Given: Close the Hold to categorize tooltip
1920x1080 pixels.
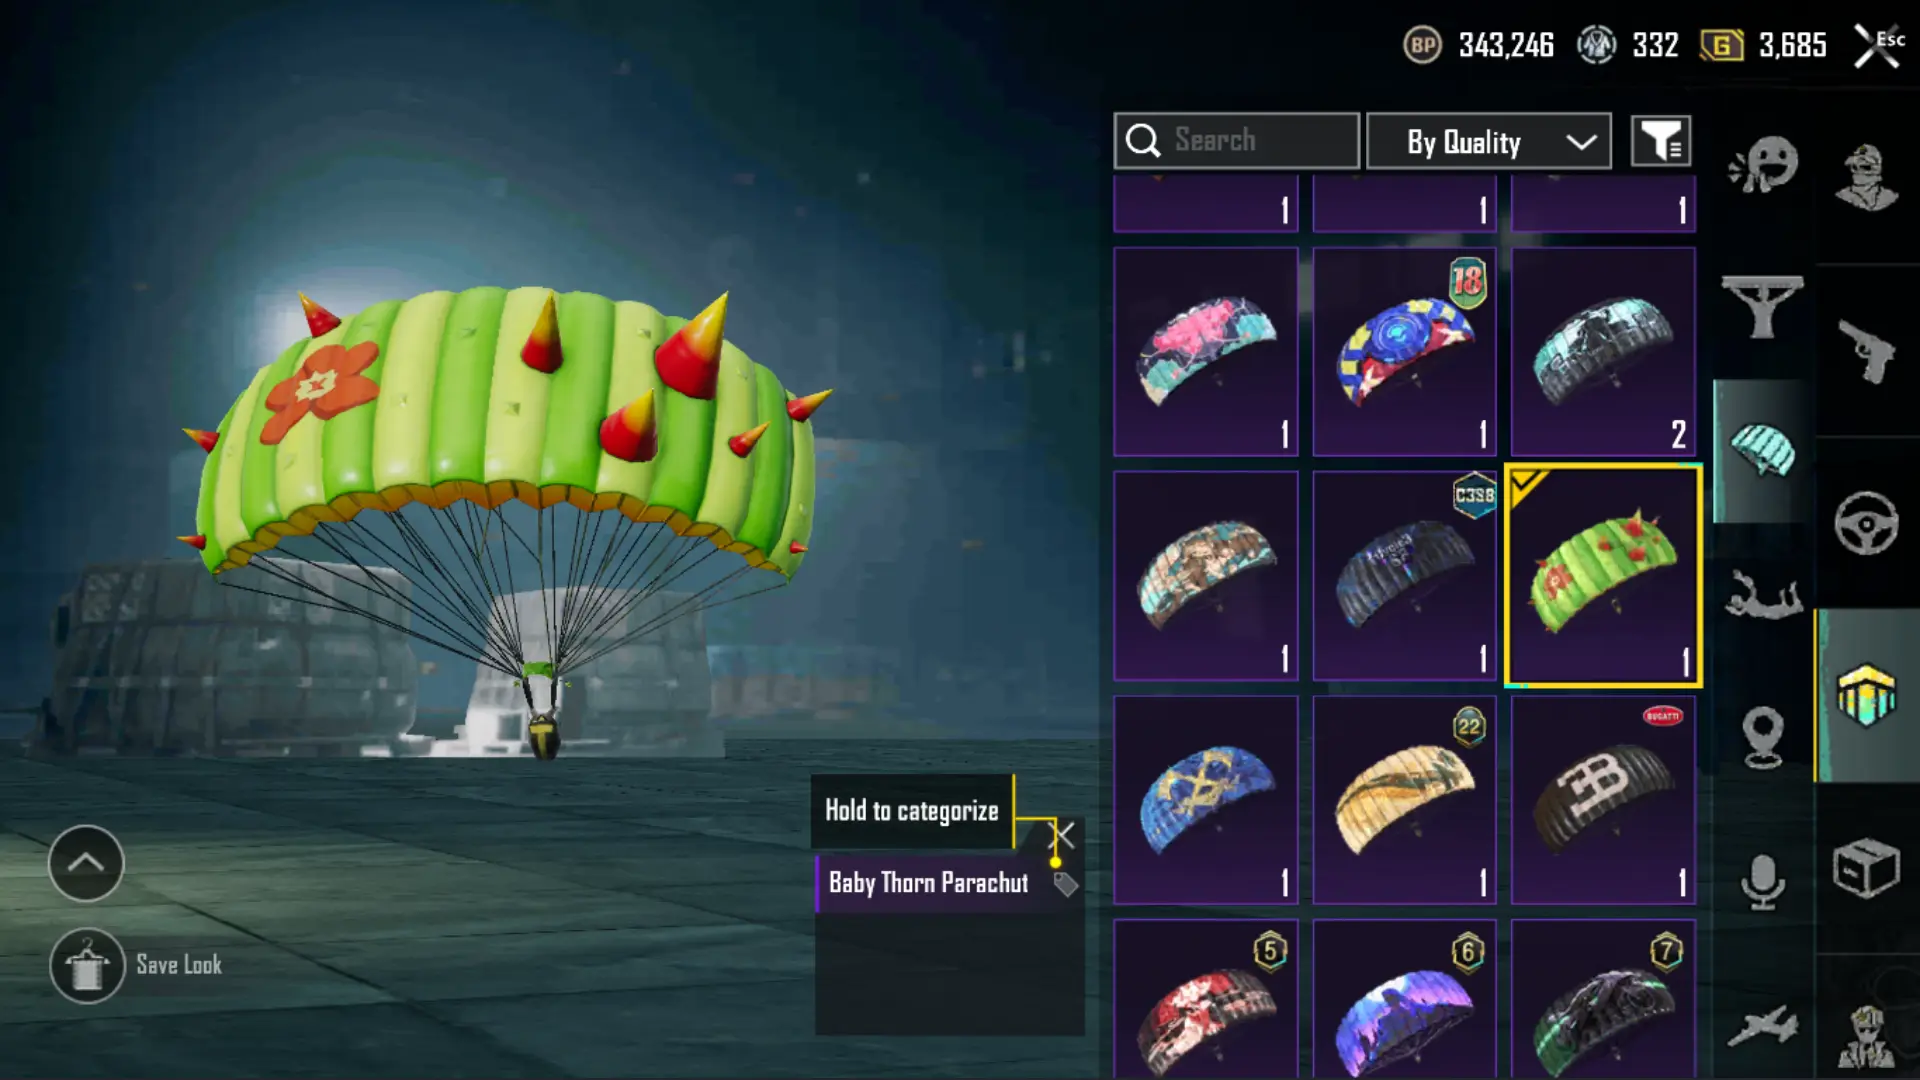Looking at the screenshot, I should click(x=1061, y=835).
